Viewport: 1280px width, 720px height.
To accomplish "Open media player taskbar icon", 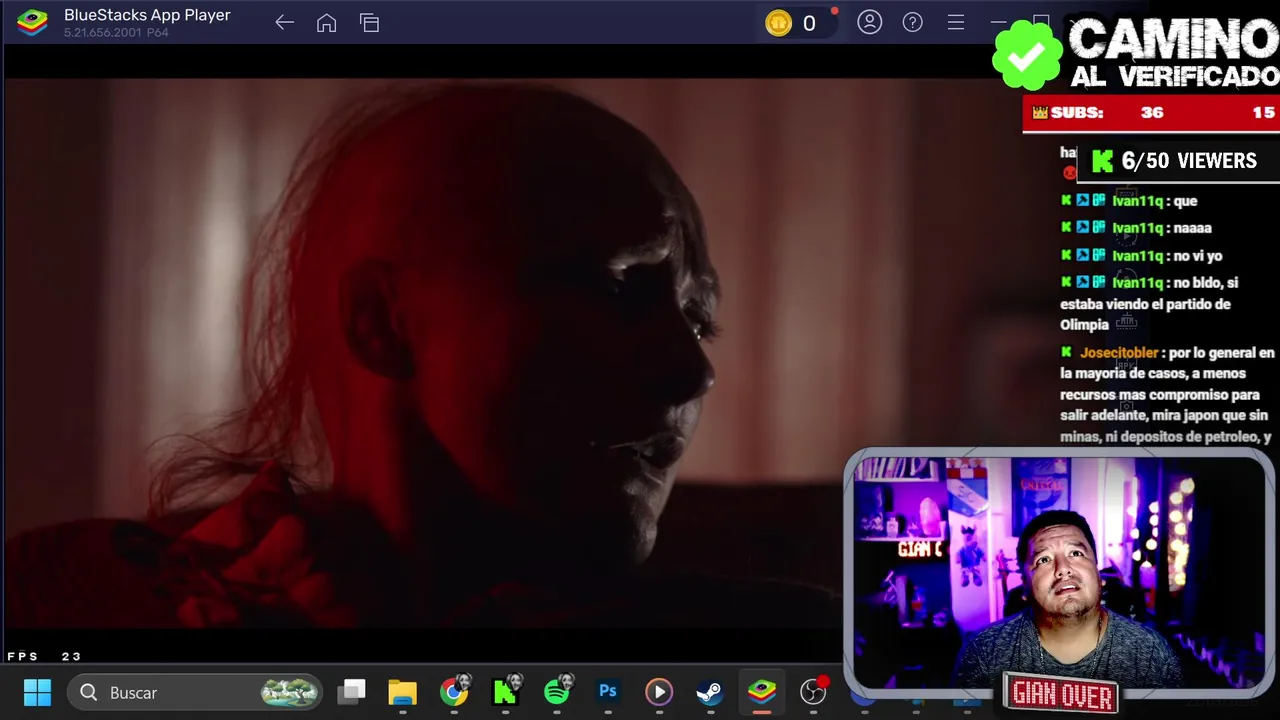I will (659, 691).
